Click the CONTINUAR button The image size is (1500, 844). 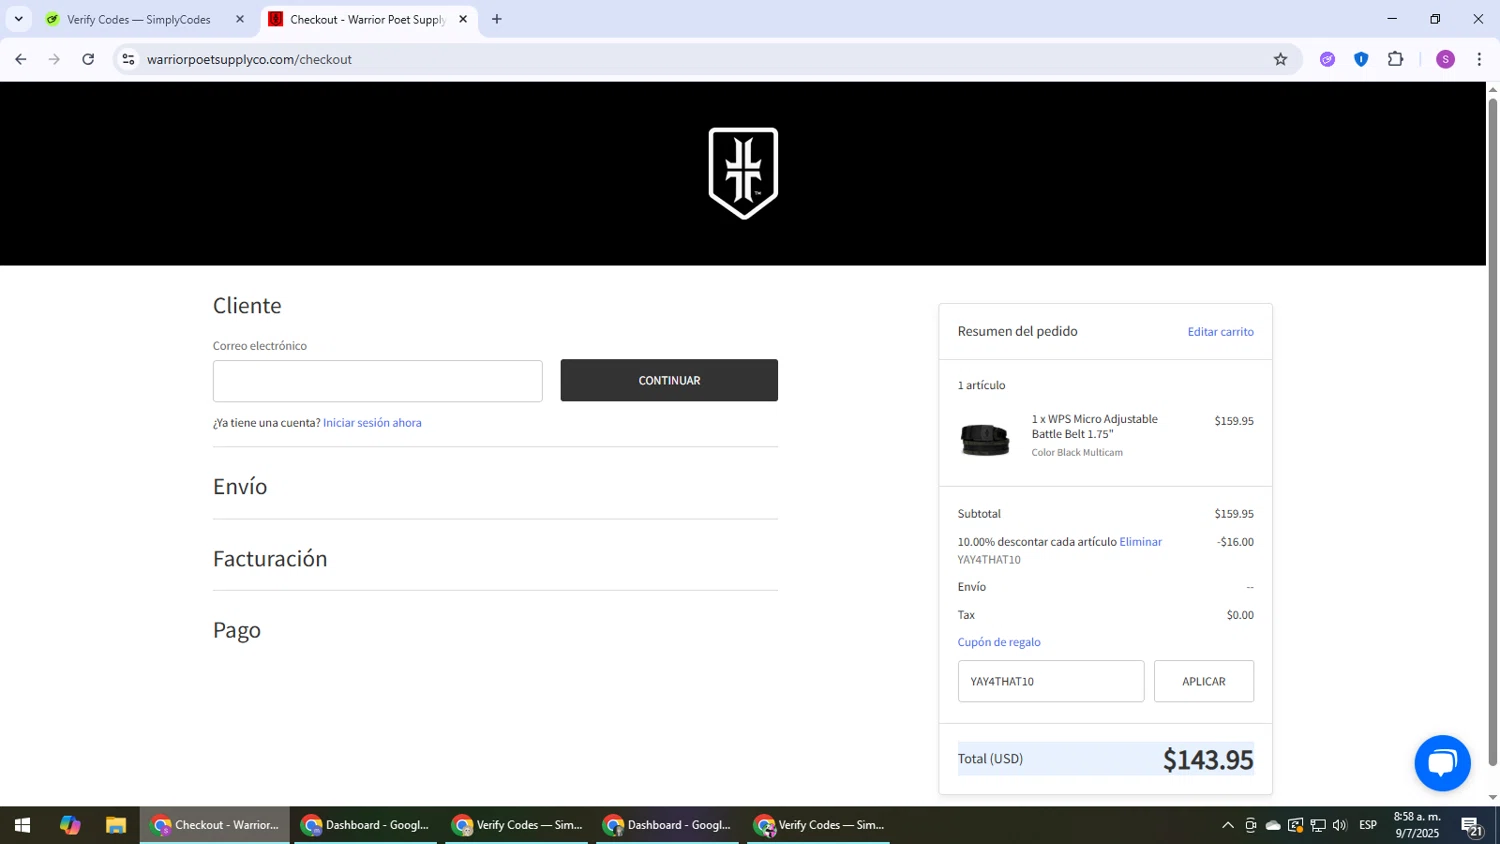click(669, 380)
